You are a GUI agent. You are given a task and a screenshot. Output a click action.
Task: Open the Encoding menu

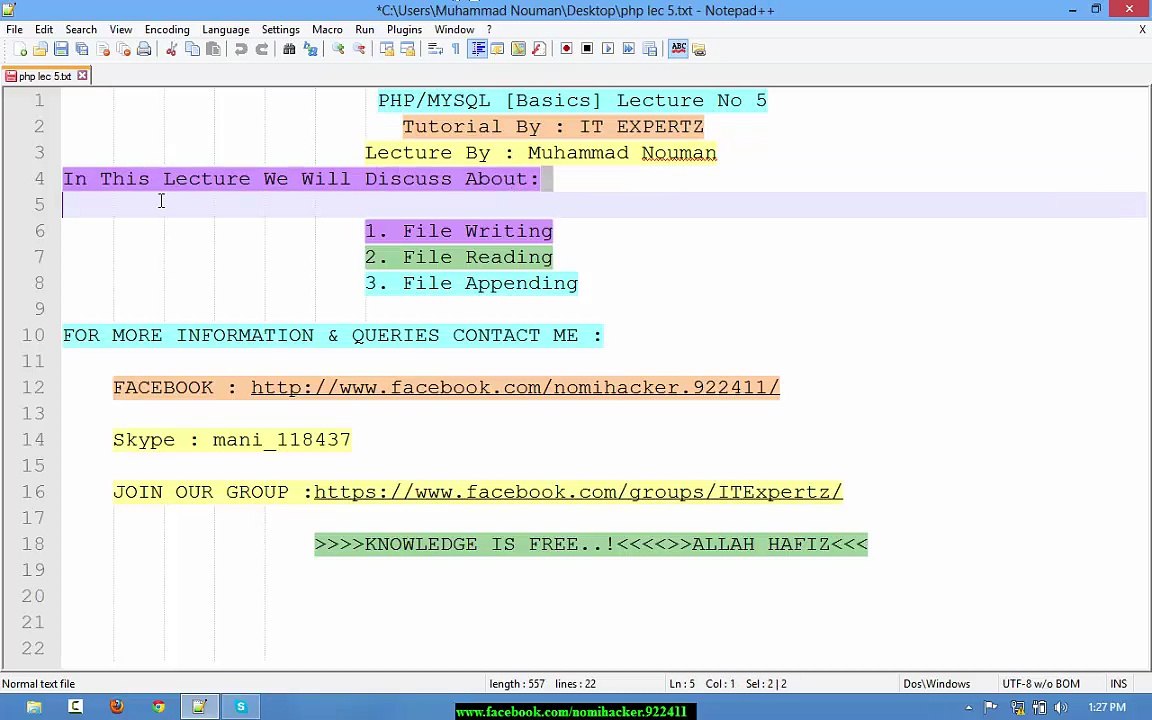click(x=167, y=29)
